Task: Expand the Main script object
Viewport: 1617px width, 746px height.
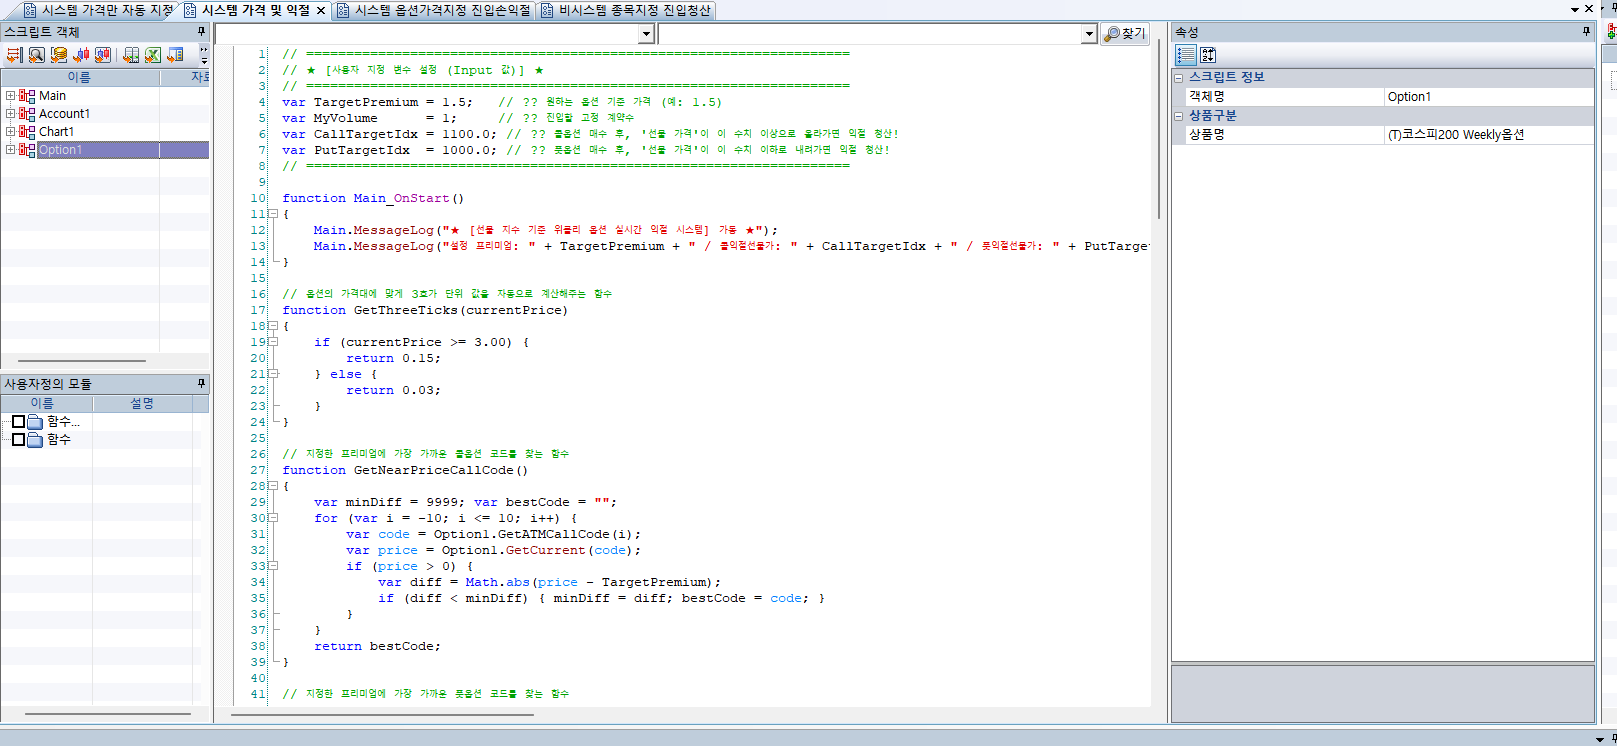Action: [10, 96]
